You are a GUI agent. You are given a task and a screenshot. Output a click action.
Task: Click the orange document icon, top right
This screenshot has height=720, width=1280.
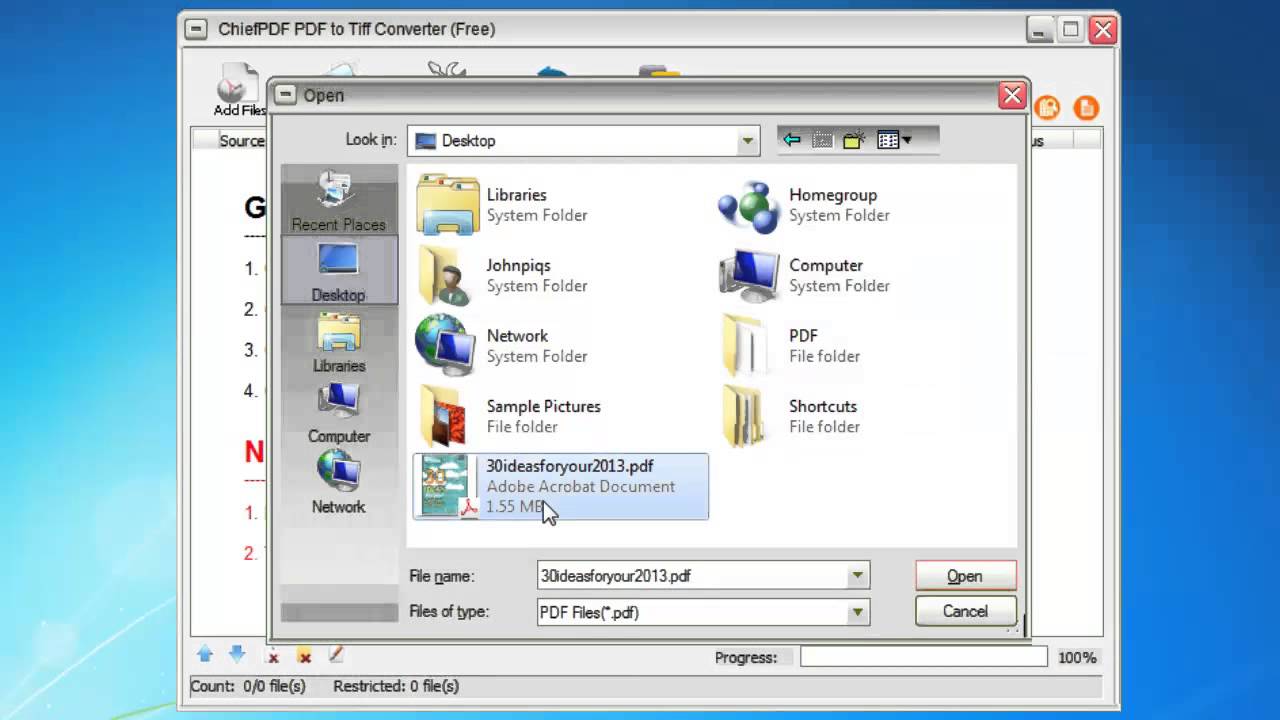pos(1086,108)
